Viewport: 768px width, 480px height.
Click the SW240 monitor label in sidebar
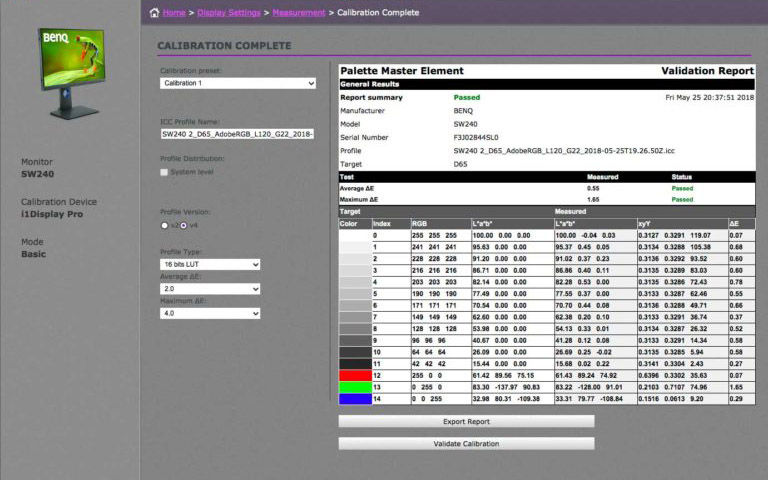(38, 174)
